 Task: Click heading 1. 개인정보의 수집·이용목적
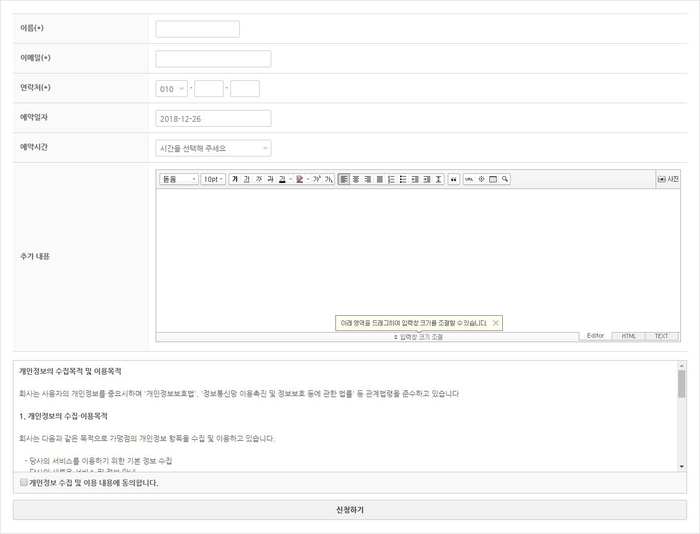pyautogui.click(x=63, y=416)
